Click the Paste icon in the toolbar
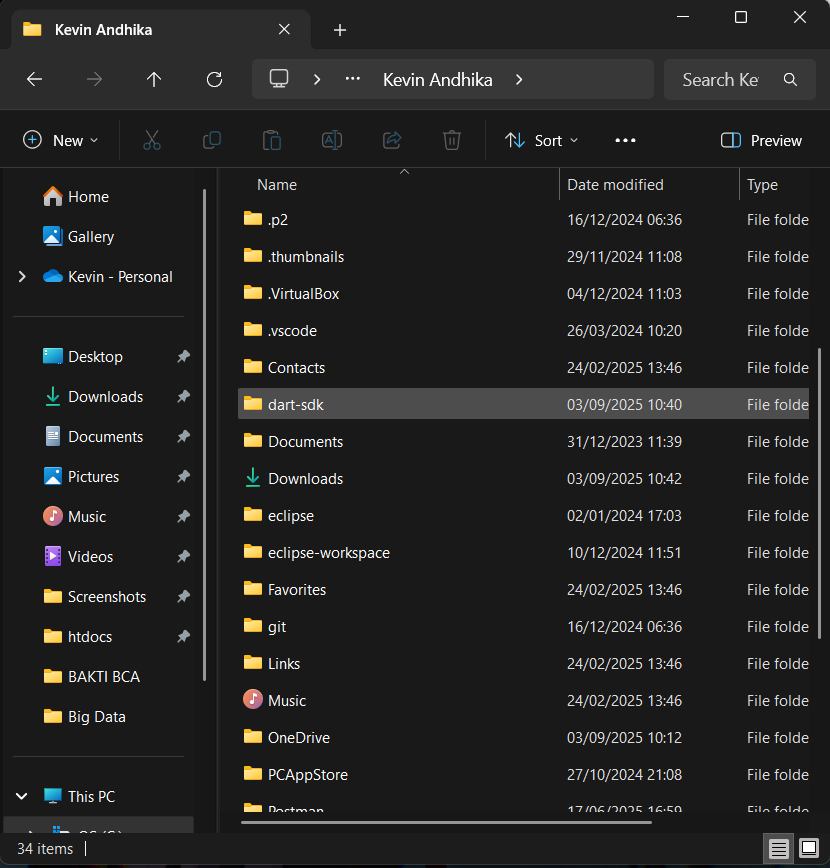830x868 pixels. click(x=272, y=140)
